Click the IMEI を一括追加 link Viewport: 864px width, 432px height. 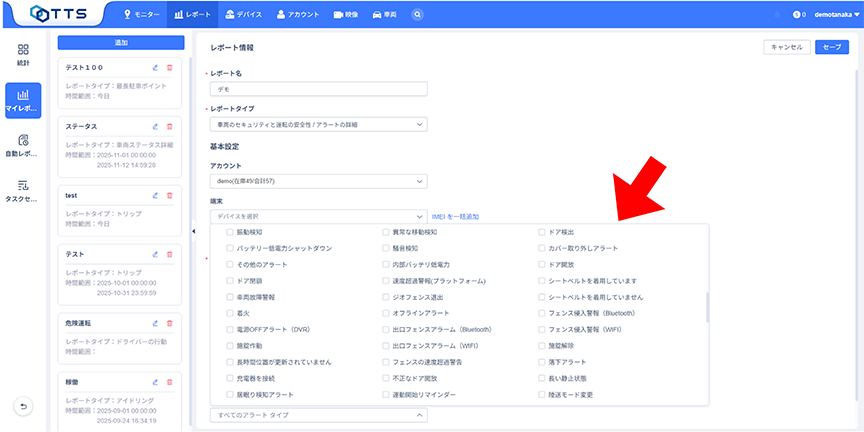455,216
